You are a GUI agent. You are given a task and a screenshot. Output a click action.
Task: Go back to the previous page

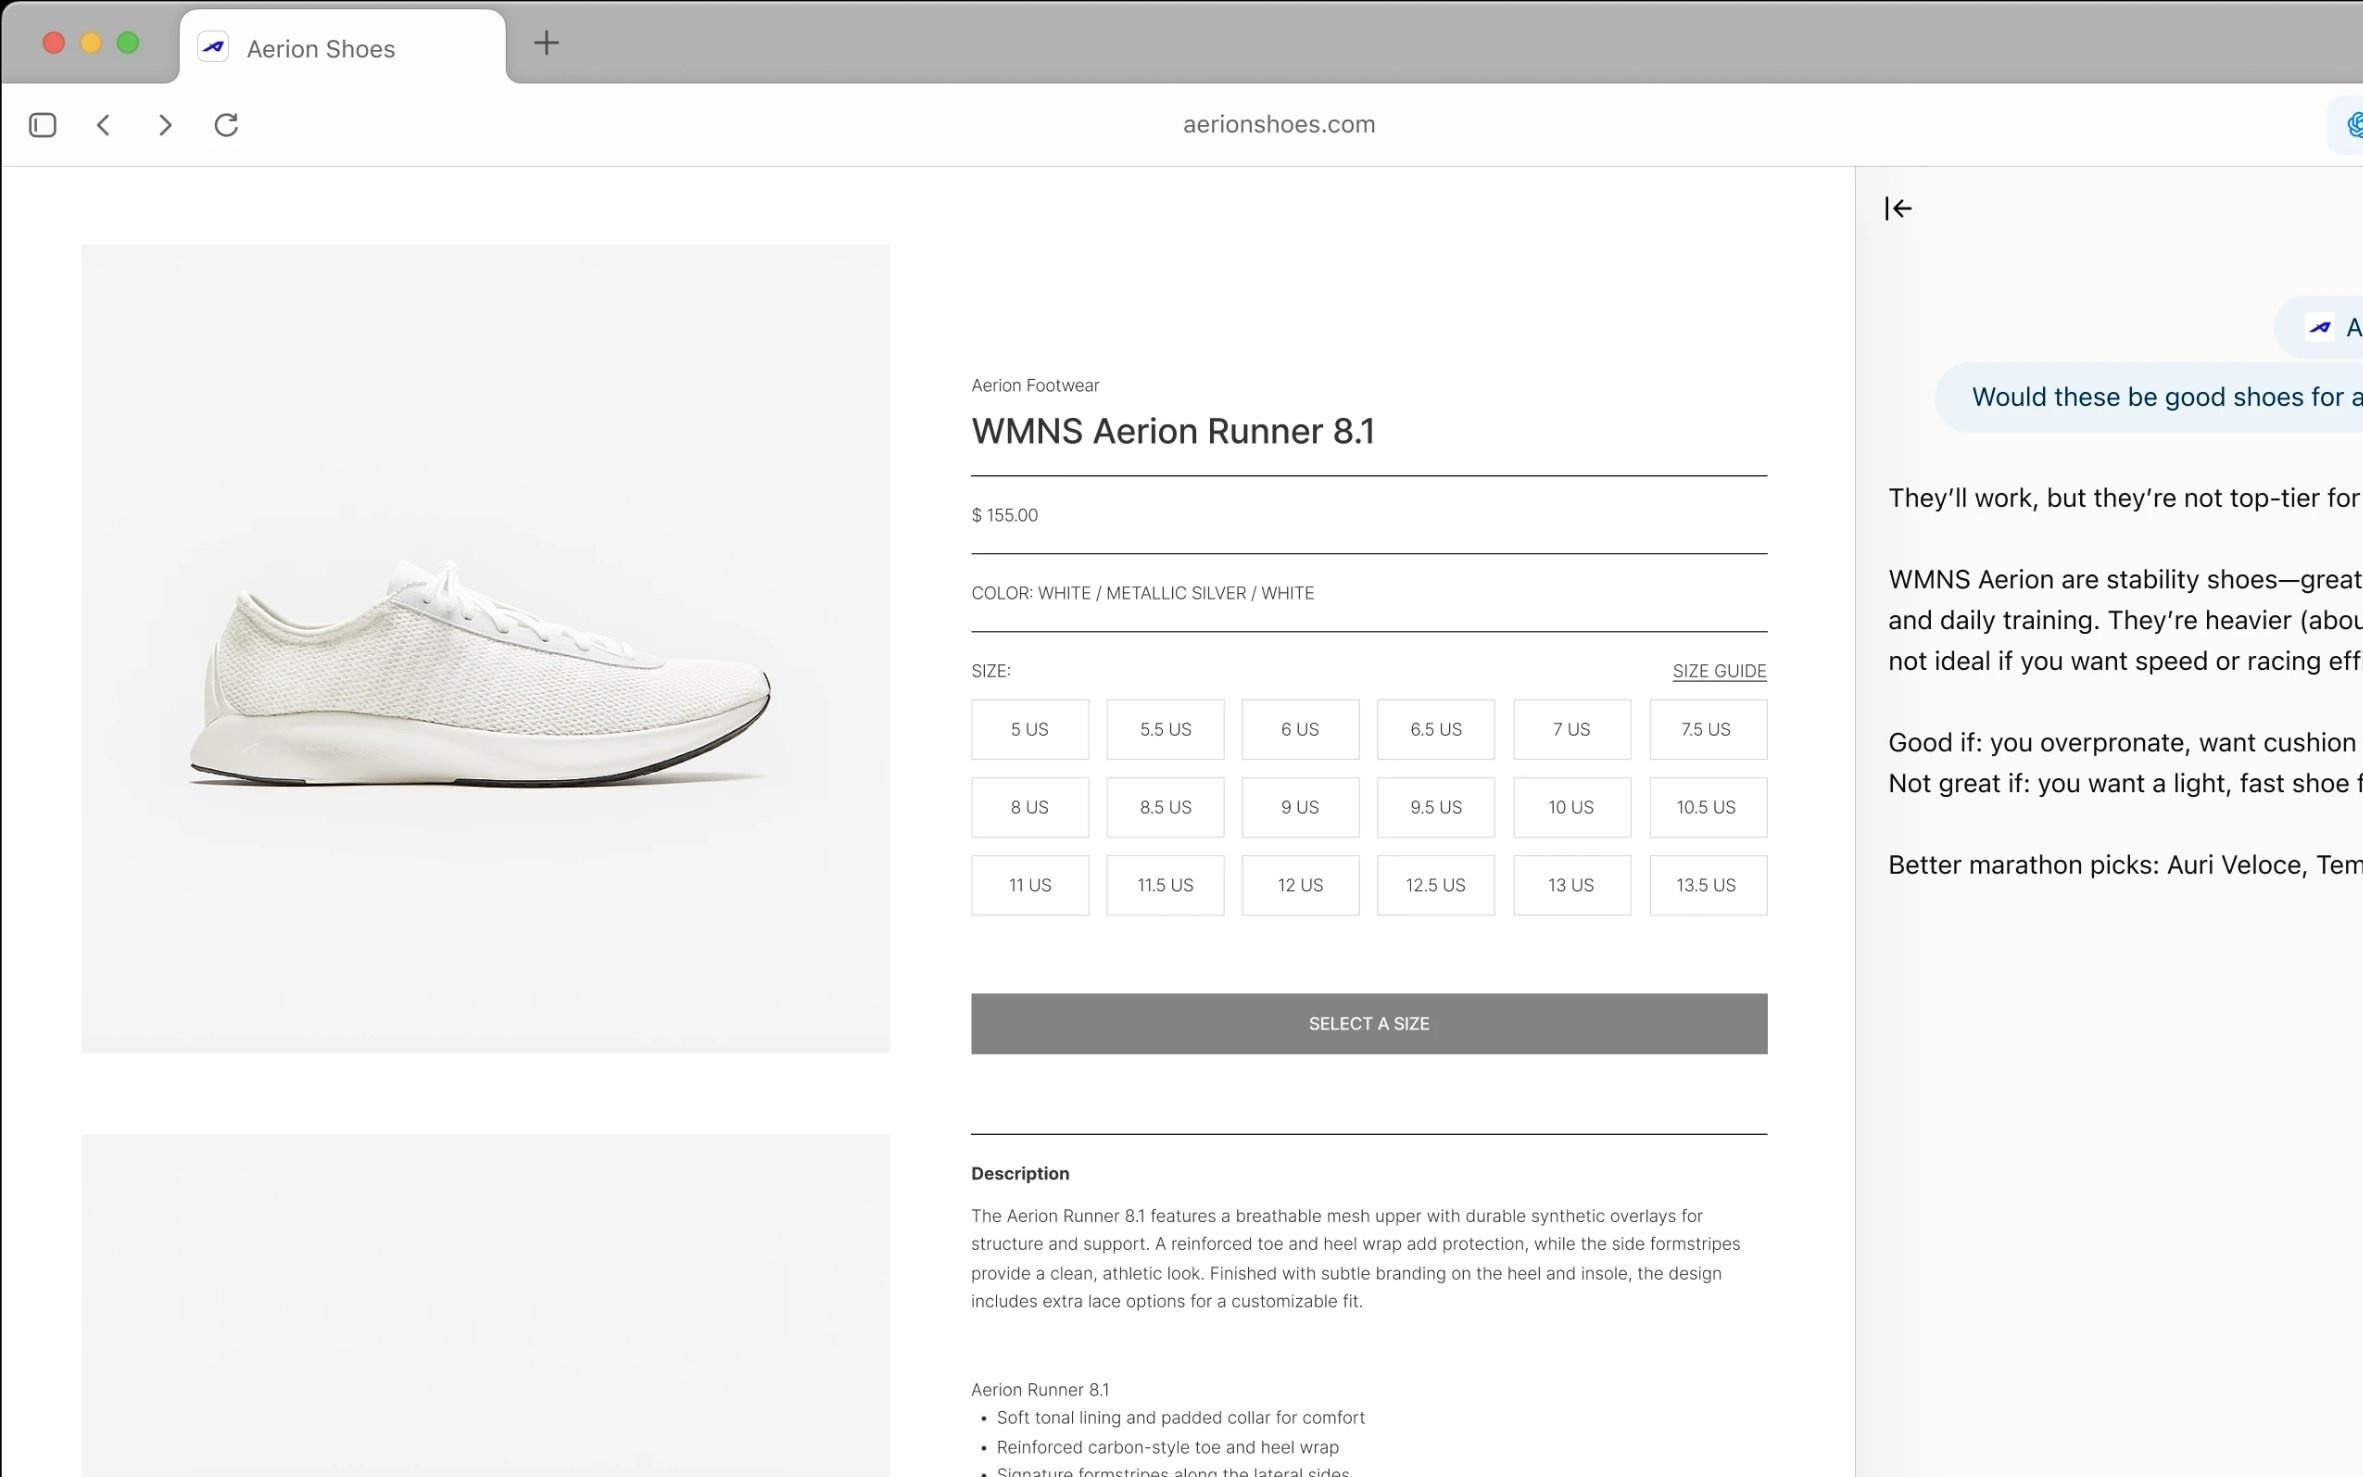tap(103, 125)
